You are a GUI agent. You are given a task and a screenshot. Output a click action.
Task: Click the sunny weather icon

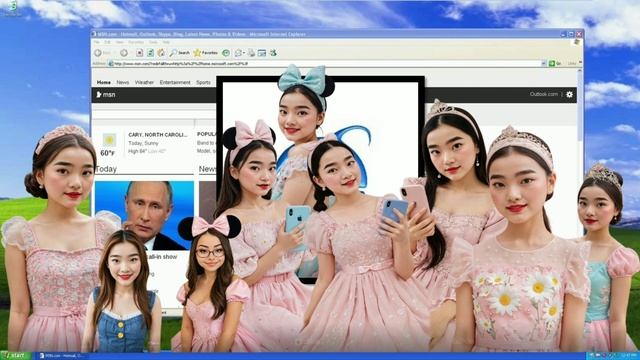(109, 140)
